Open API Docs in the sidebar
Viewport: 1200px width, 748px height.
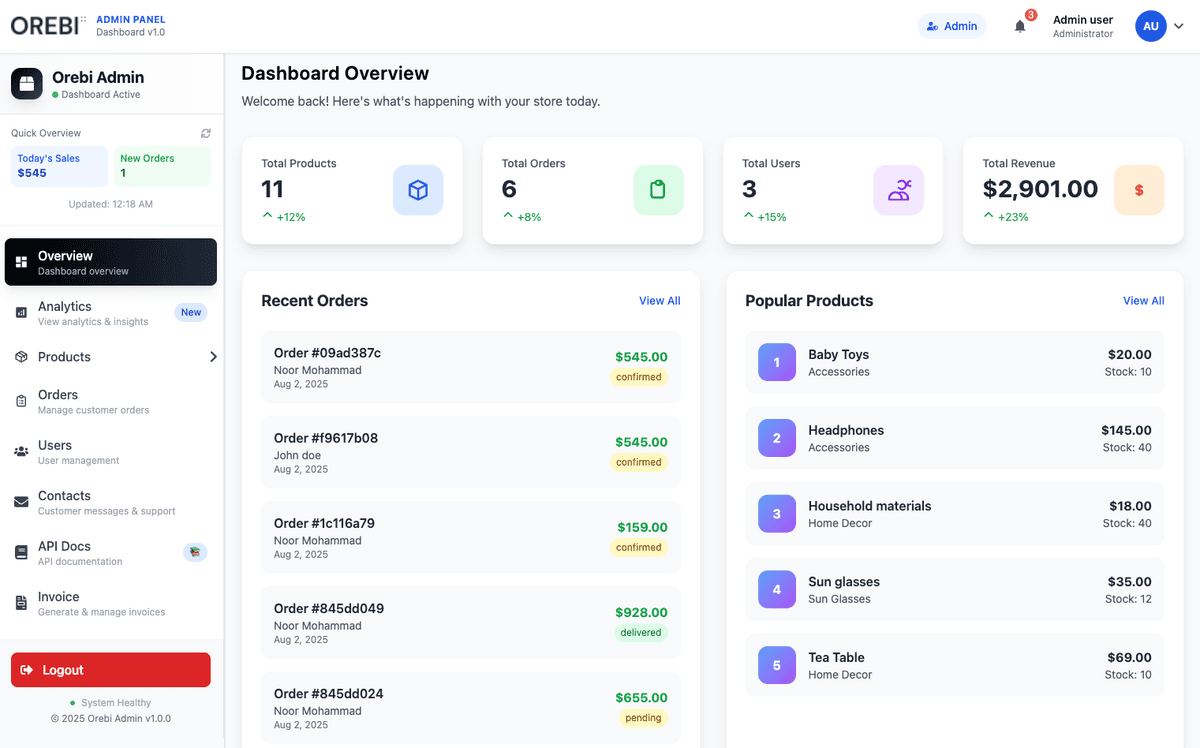(x=111, y=553)
